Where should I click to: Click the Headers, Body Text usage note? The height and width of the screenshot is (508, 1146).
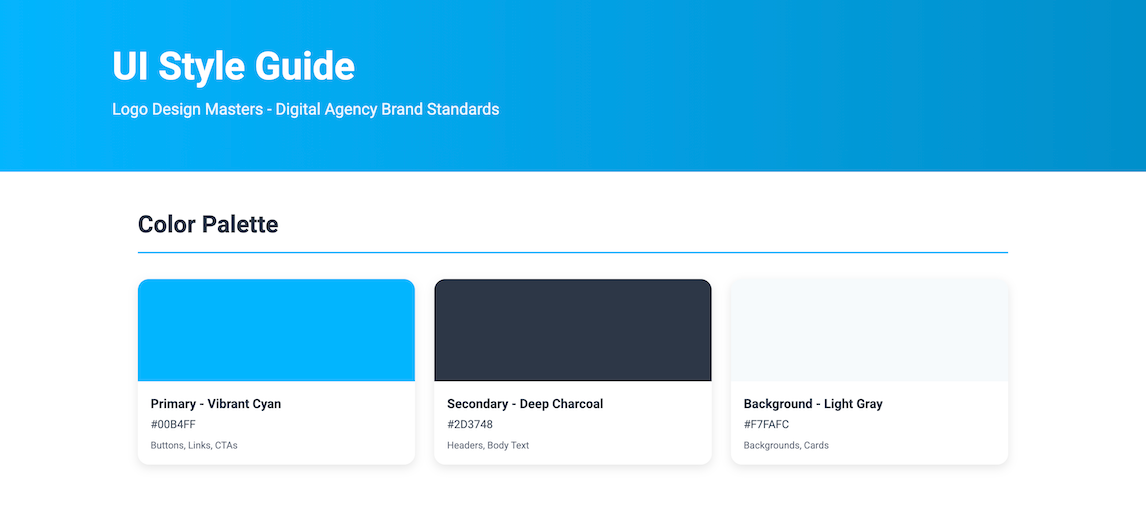(x=488, y=445)
